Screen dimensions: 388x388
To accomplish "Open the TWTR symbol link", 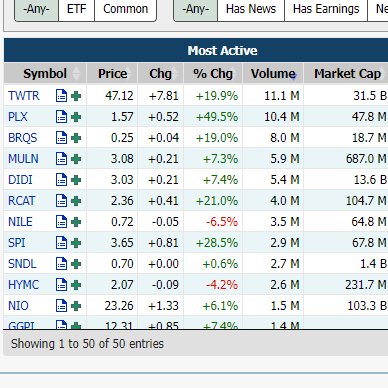I will (24, 96).
